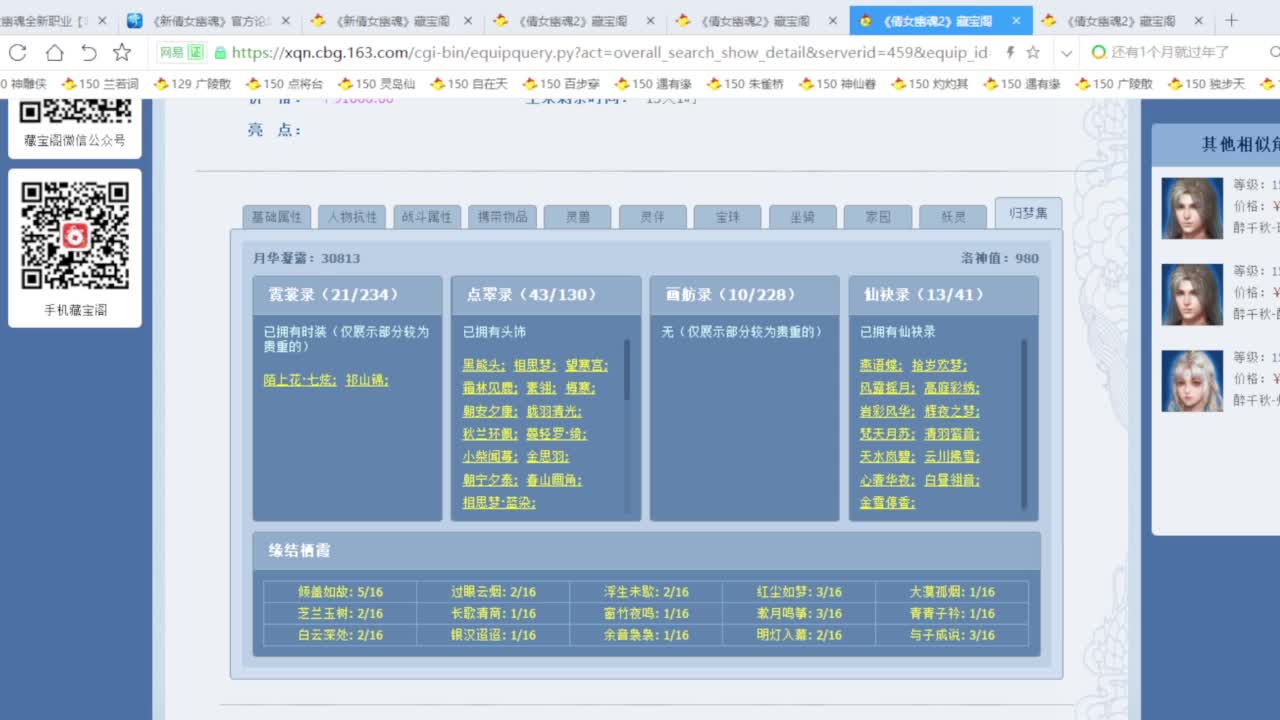Click the 藏宝阁微信公众号 QR code image
1280x720 pixels.
75,111
